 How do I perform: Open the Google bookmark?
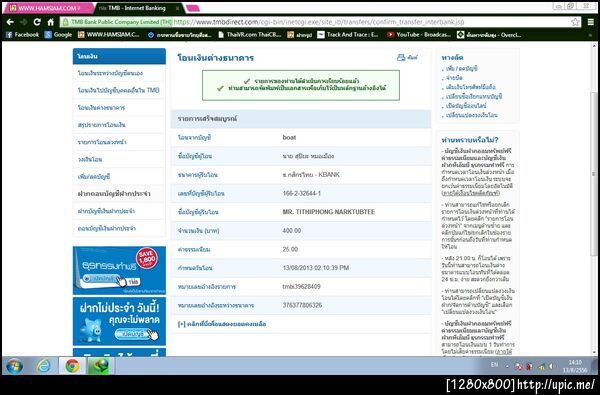(59, 35)
